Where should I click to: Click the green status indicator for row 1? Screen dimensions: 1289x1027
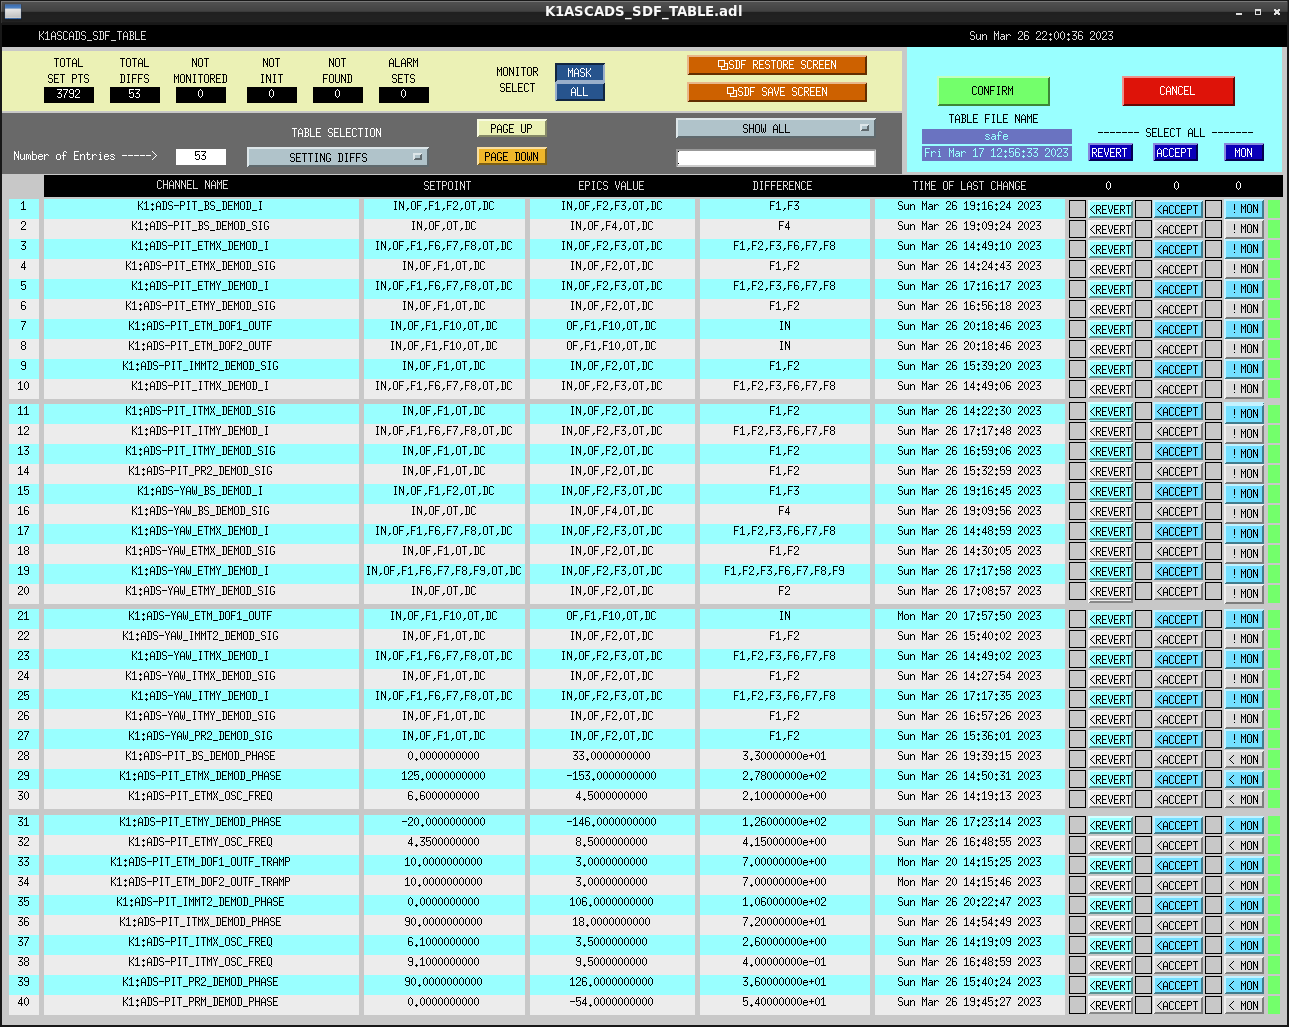(1273, 209)
